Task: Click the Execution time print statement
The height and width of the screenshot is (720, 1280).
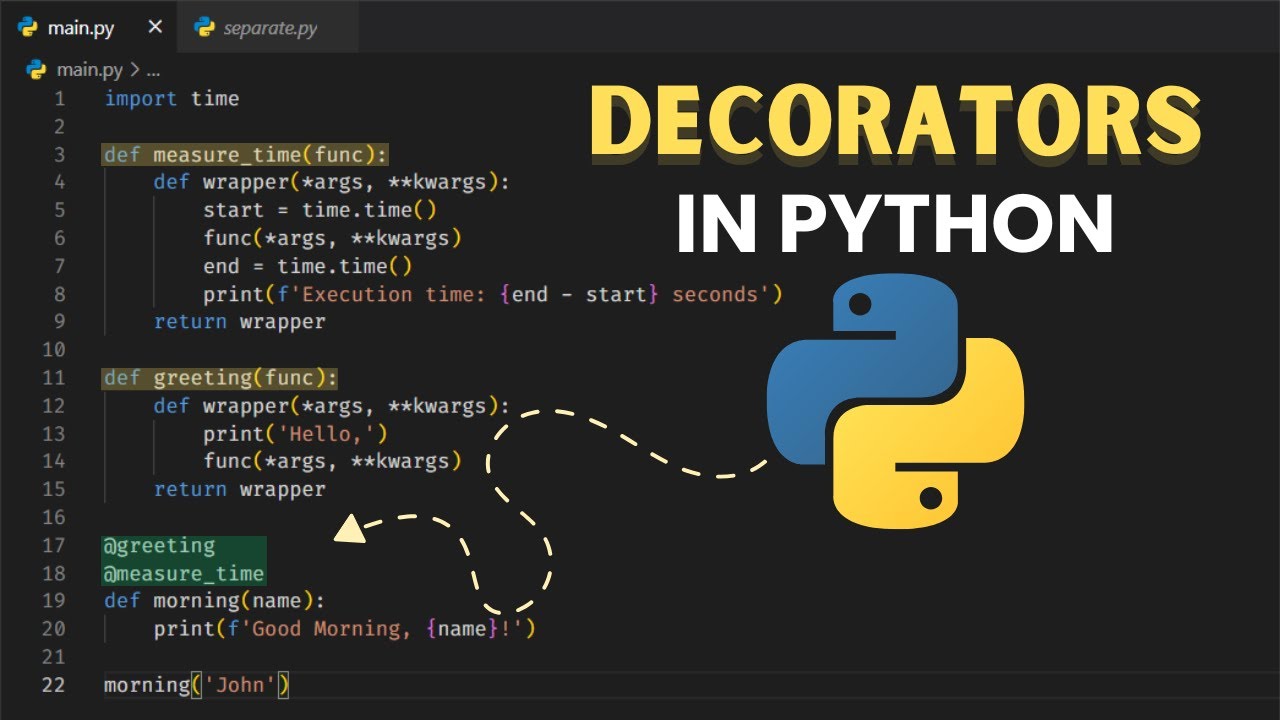Action: (x=493, y=294)
